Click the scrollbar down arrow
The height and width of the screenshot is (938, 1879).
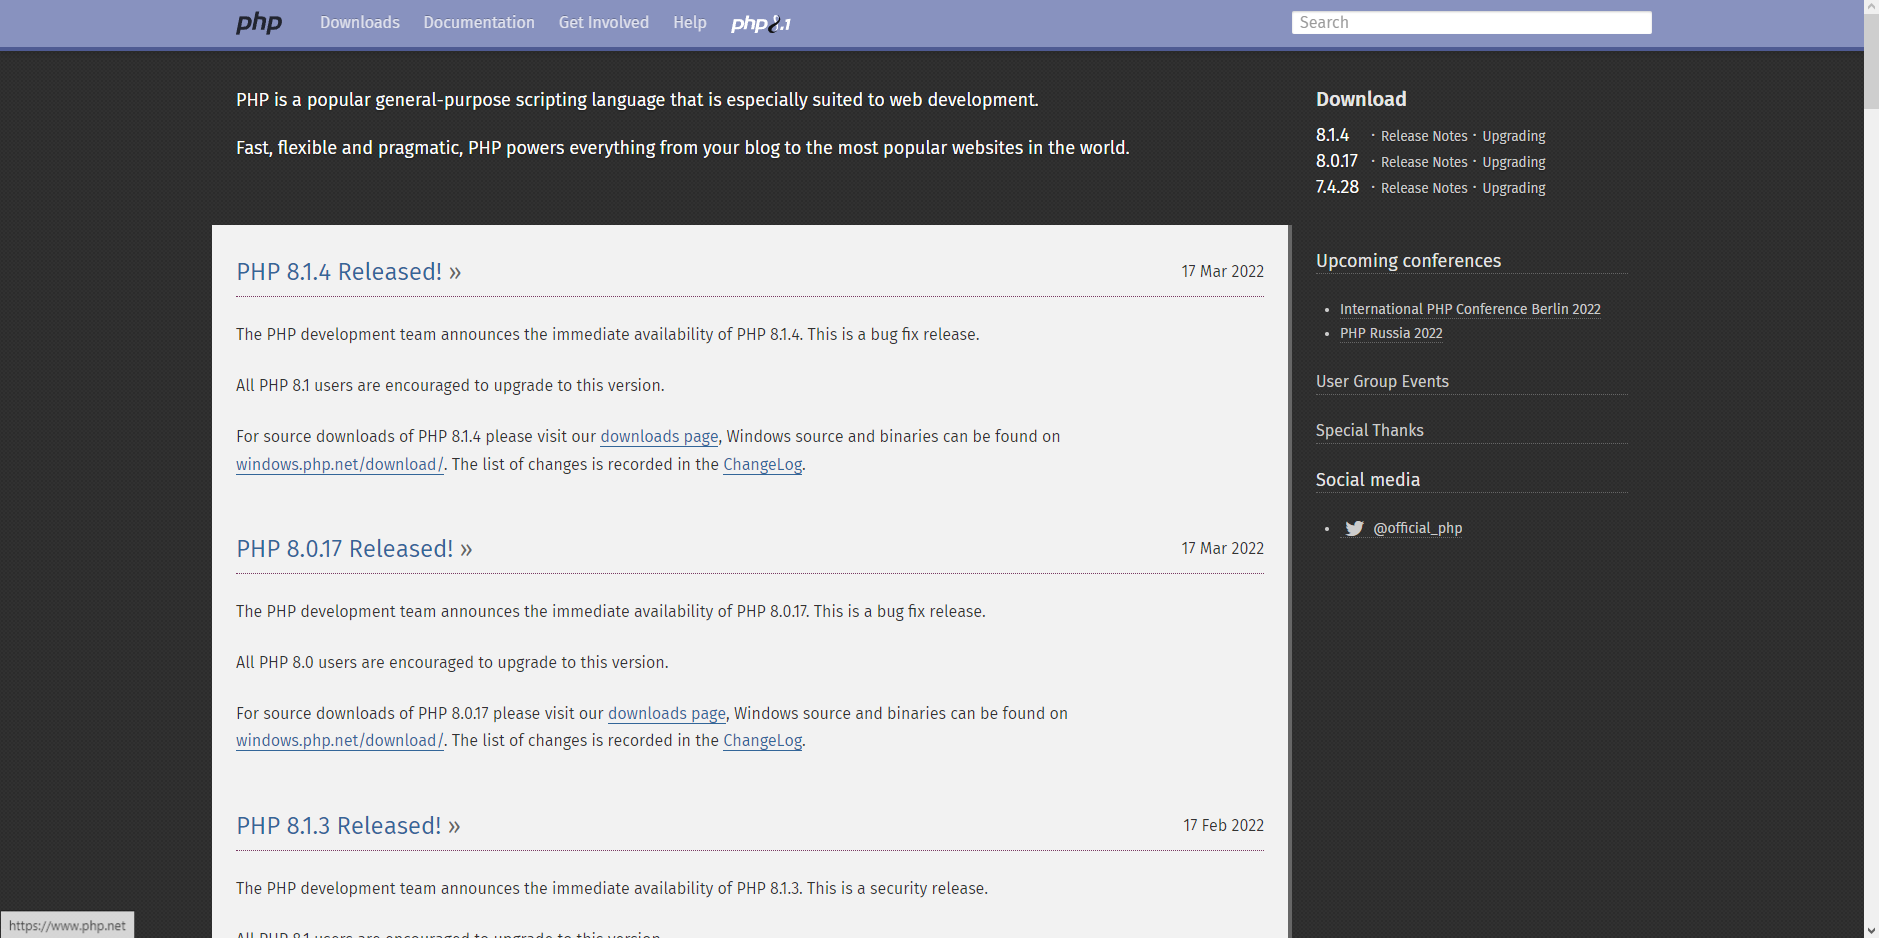coord(1870,929)
